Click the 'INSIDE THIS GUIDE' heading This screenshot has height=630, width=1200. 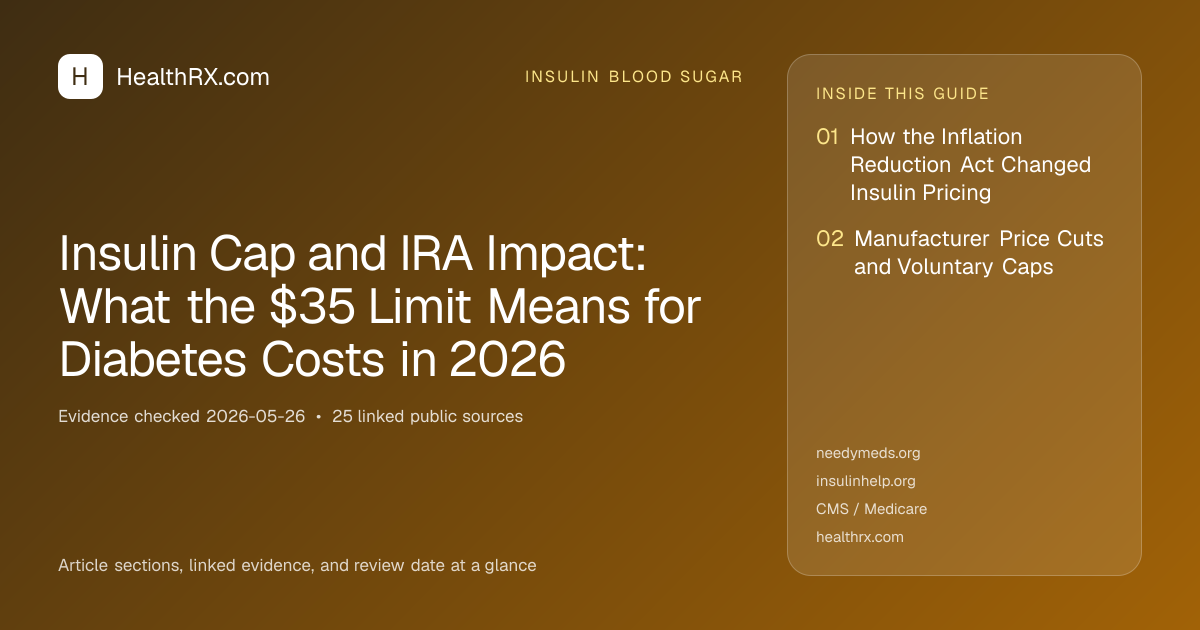903,94
